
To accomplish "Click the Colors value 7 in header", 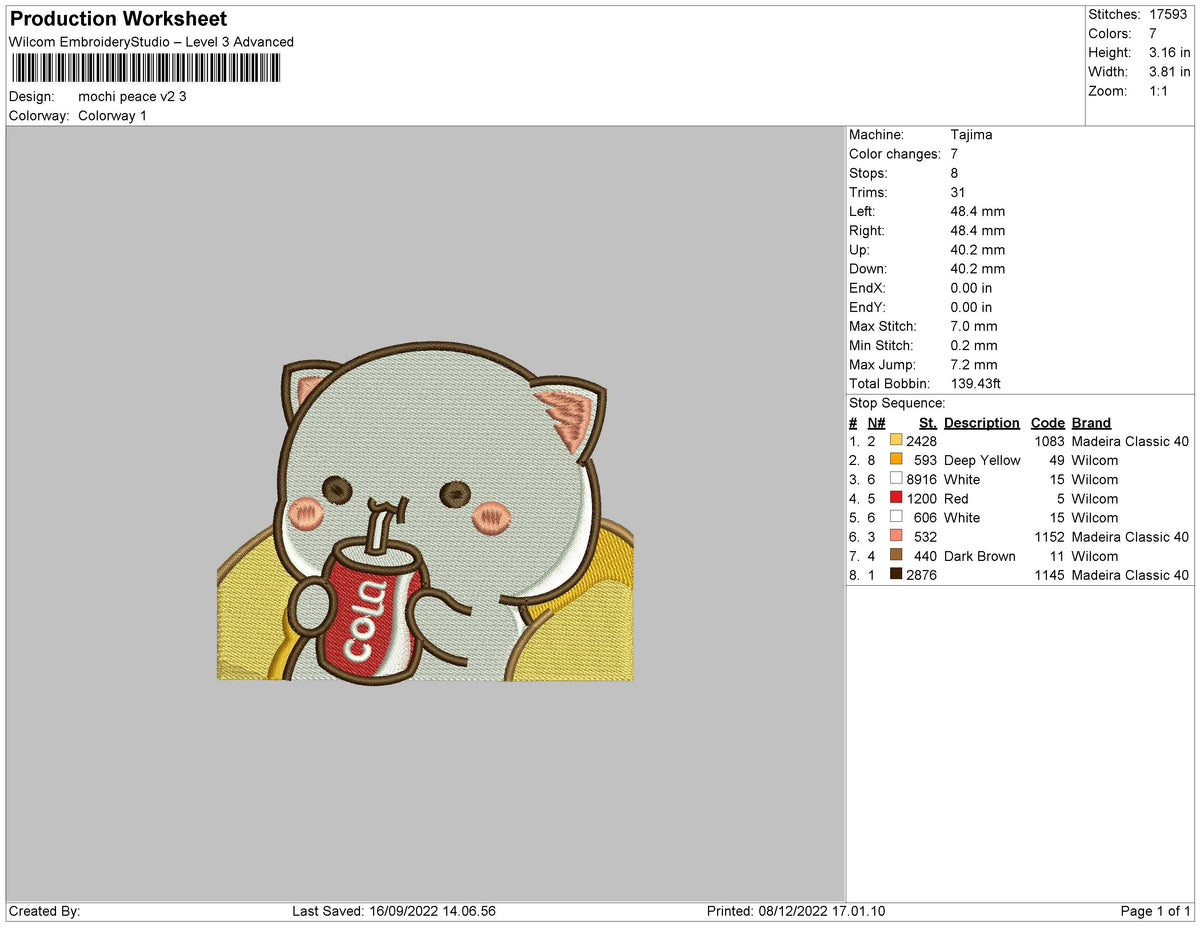I will pos(1154,33).
